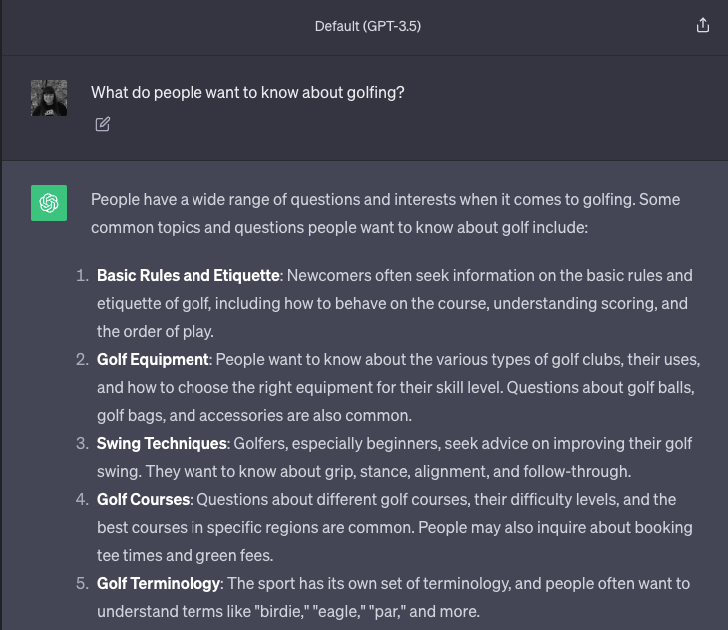Click list number 3 in the response

coord(82,443)
